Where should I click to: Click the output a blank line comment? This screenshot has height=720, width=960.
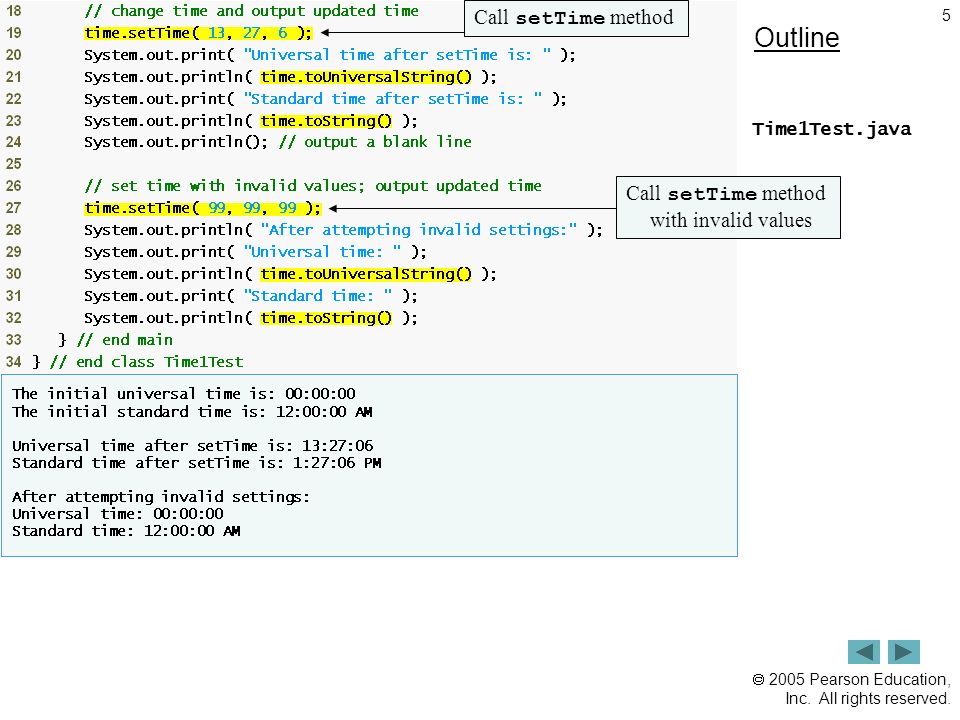(x=375, y=143)
